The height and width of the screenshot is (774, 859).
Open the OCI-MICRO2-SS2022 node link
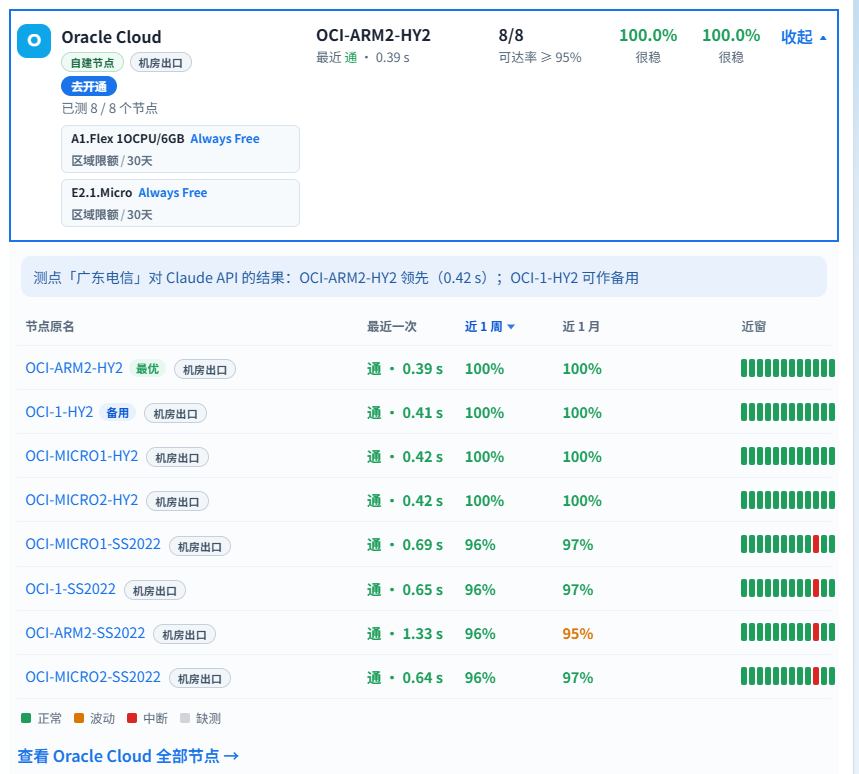[x=93, y=677]
